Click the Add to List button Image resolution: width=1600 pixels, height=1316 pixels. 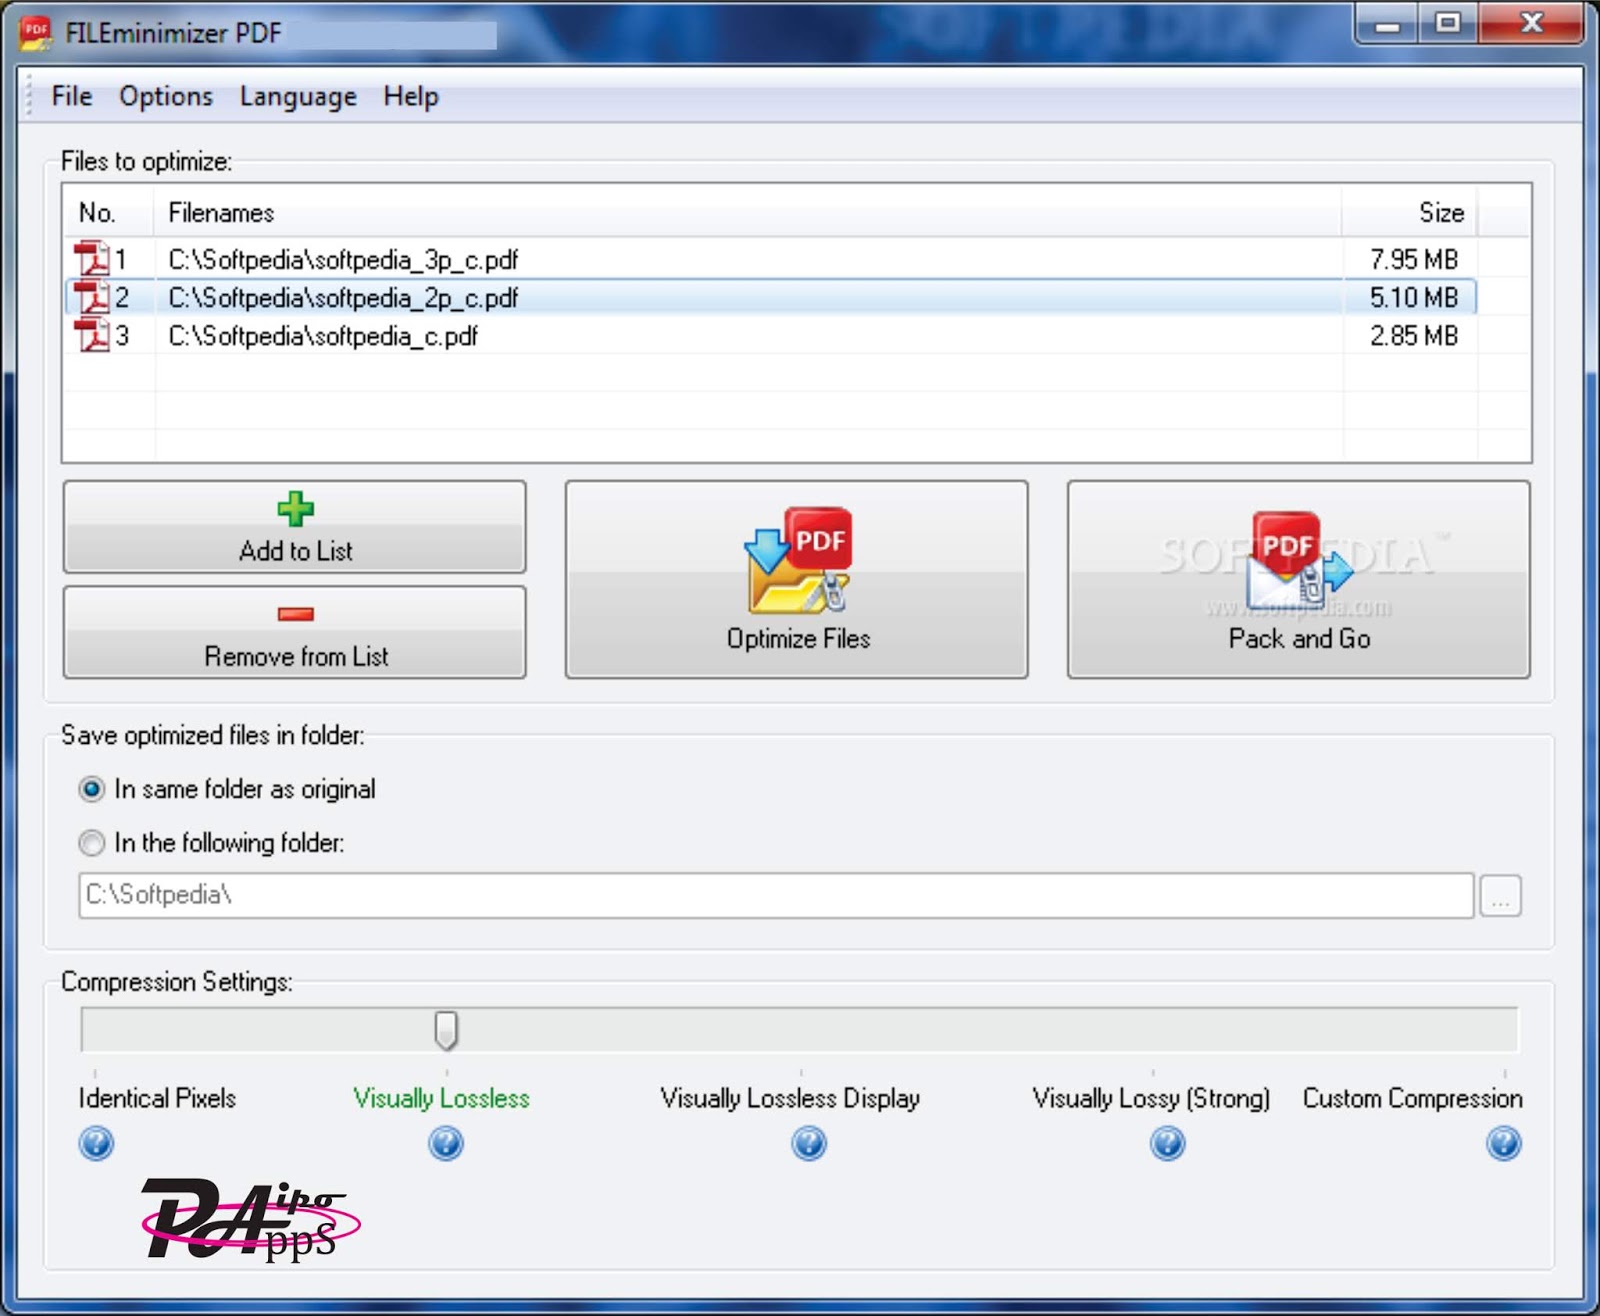[x=295, y=527]
